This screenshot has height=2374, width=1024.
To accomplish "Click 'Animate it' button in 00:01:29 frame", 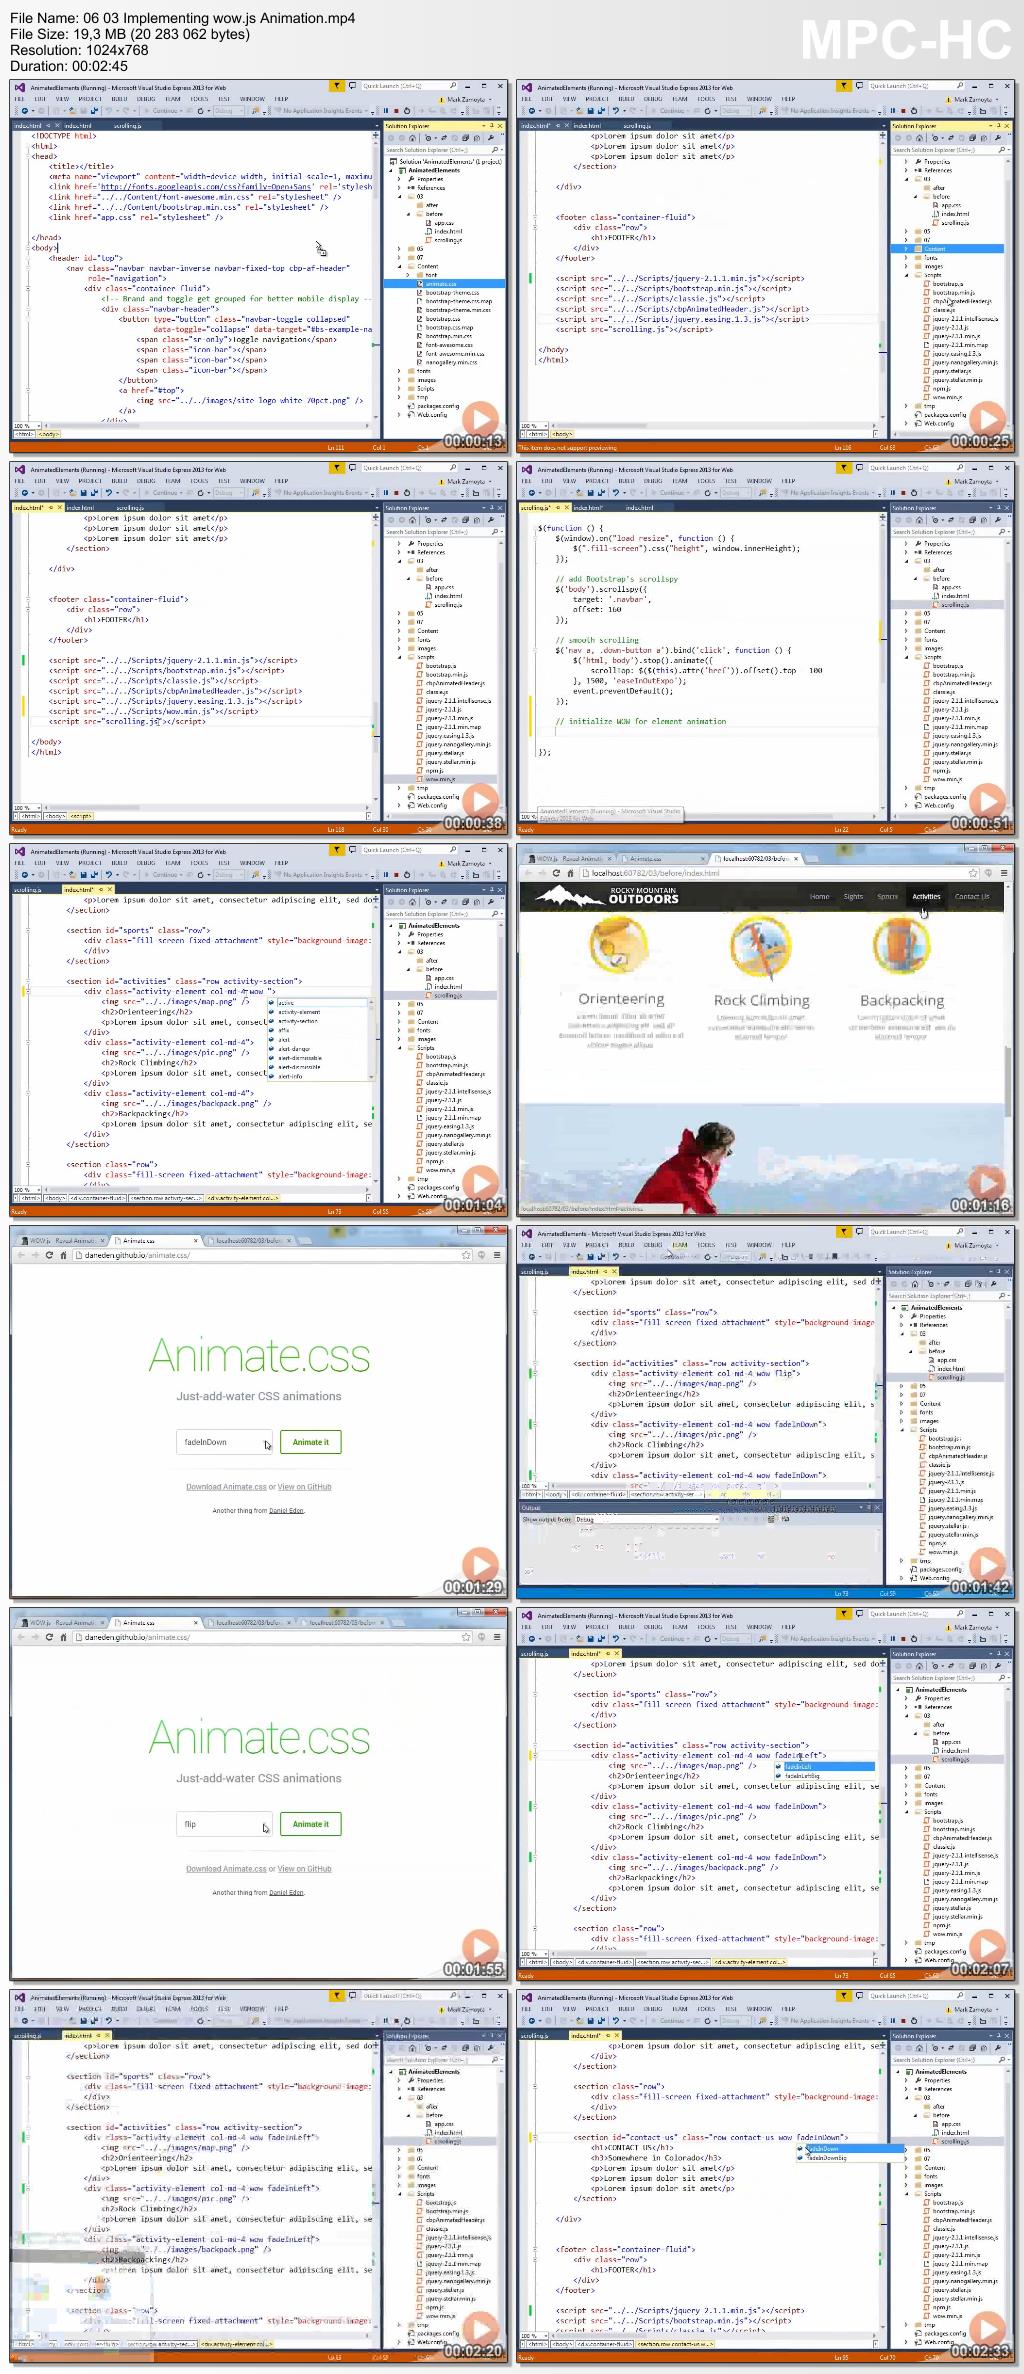I will pos(310,1442).
